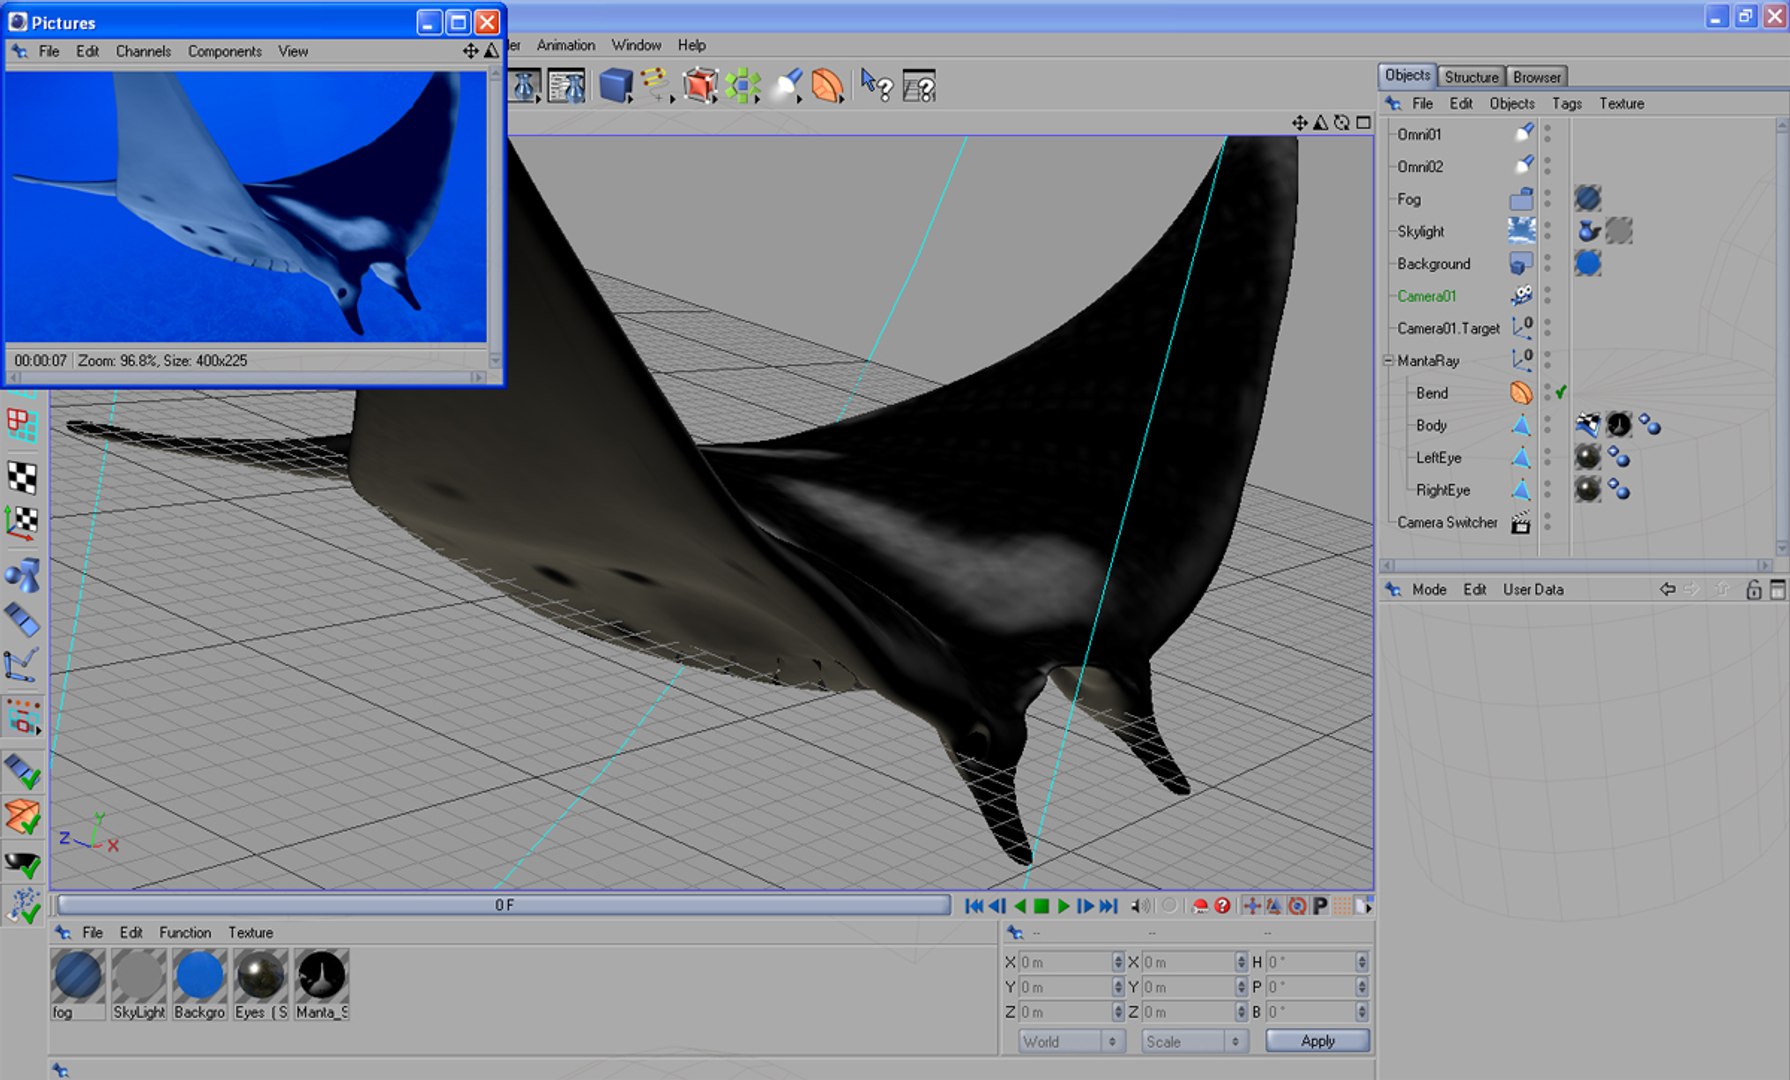The image size is (1790, 1080).
Task: Toggle the Bend deformer green checkmark
Action: tap(1561, 393)
